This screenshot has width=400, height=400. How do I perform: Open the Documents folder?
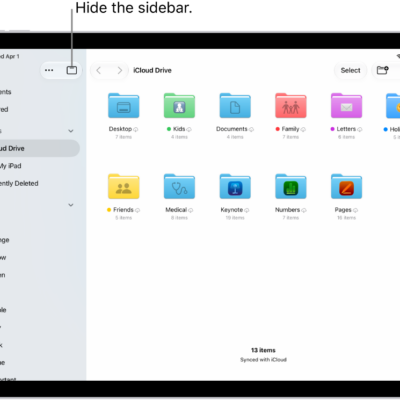tap(235, 106)
